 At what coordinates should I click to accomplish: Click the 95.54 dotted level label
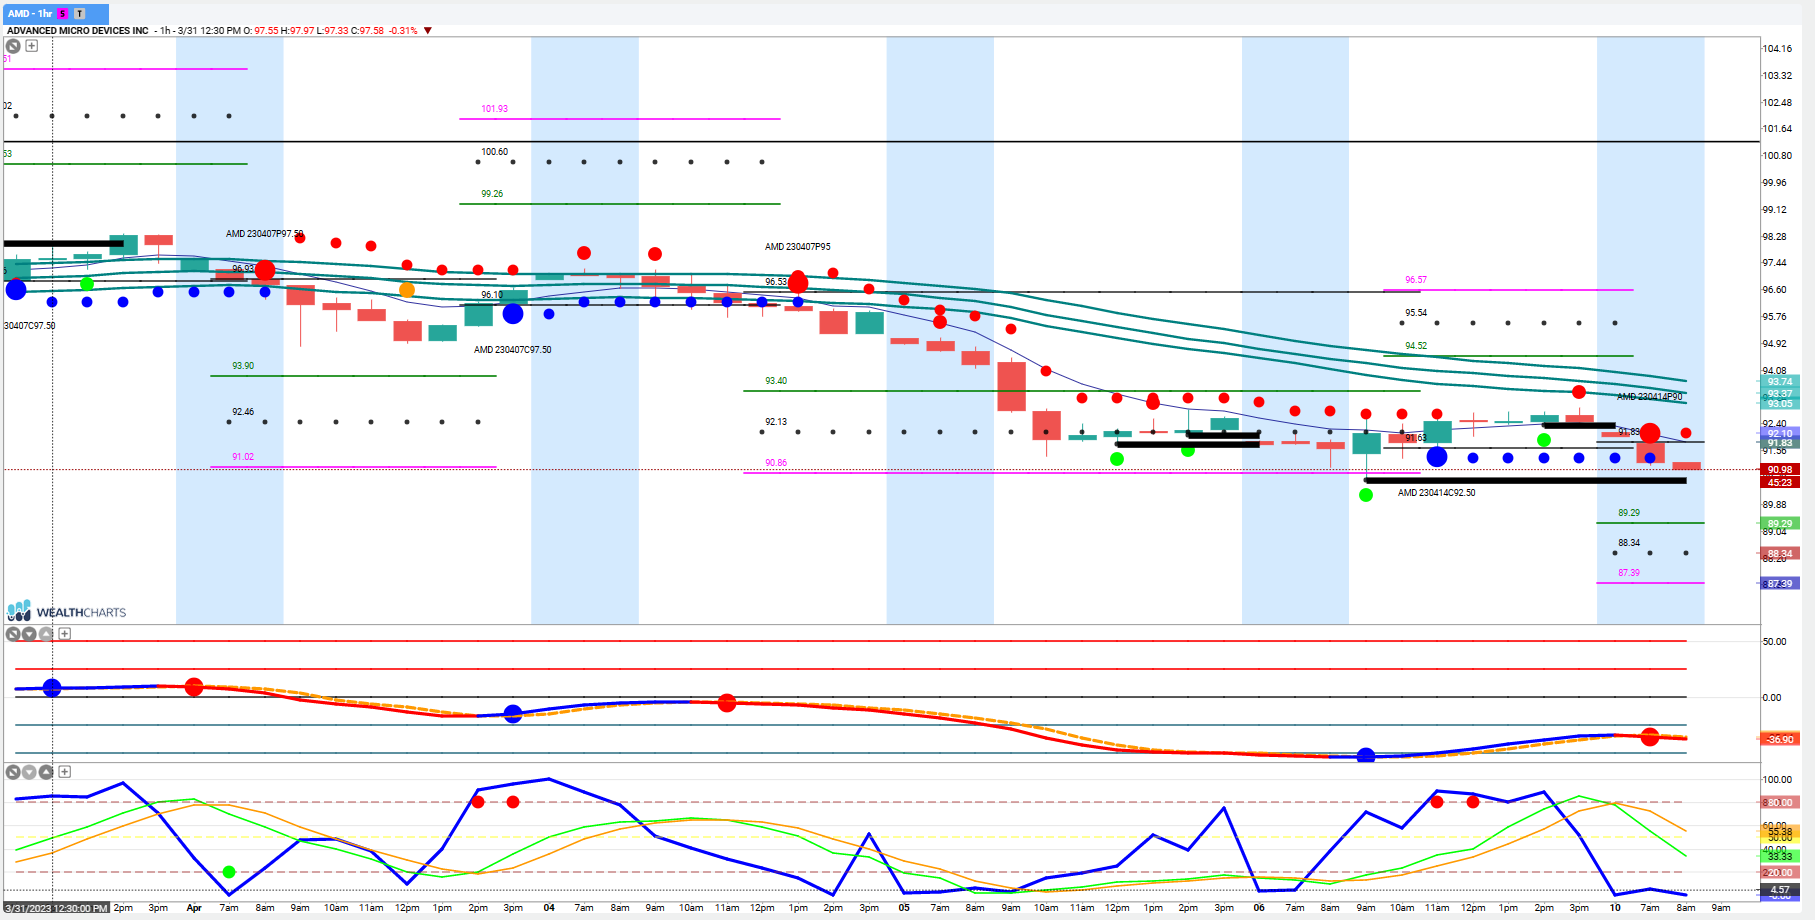click(x=1416, y=313)
